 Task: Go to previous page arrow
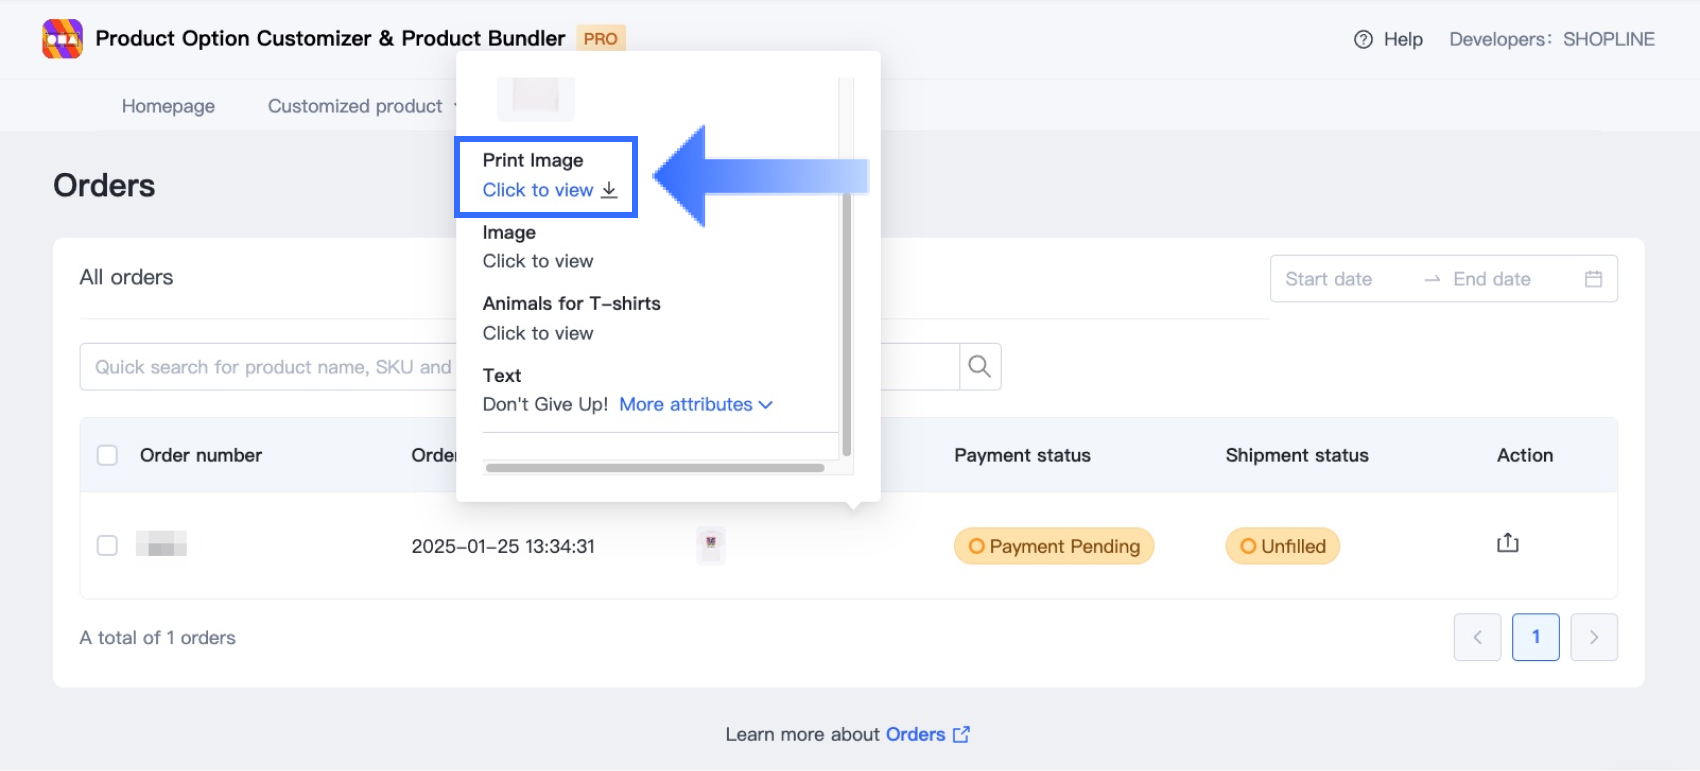pos(1477,637)
